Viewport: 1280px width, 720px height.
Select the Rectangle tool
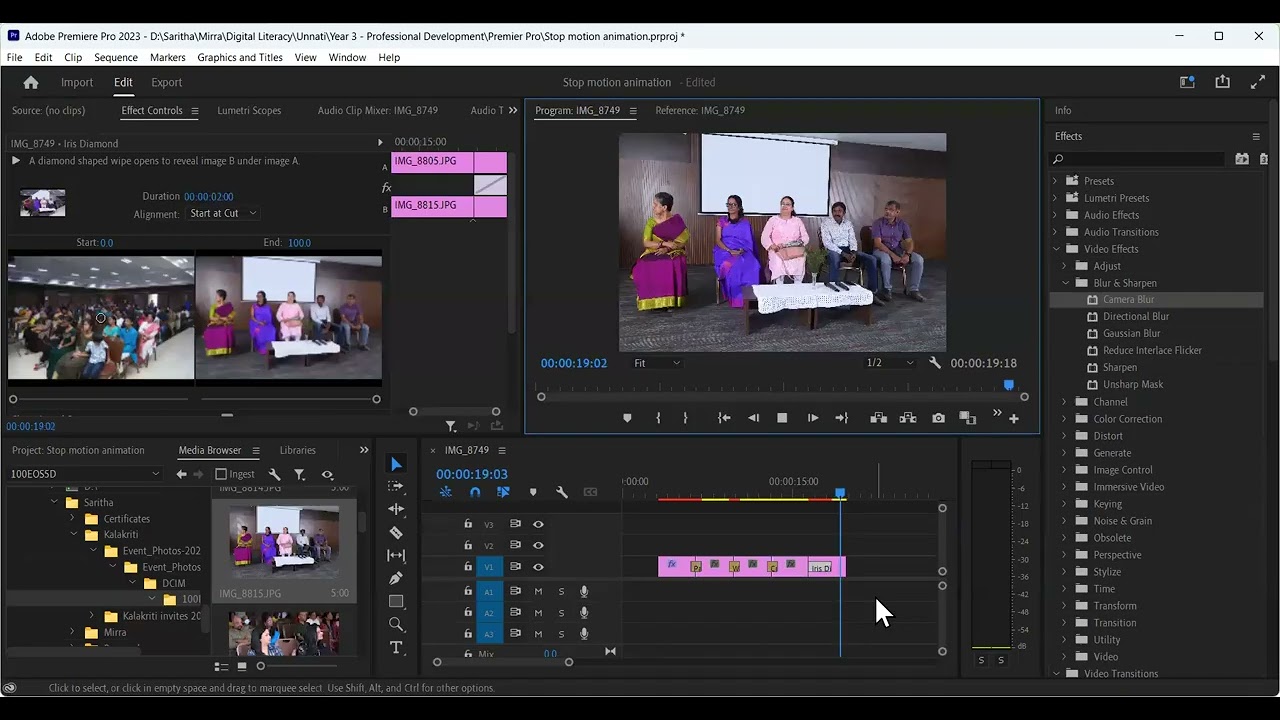tap(396, 601)
